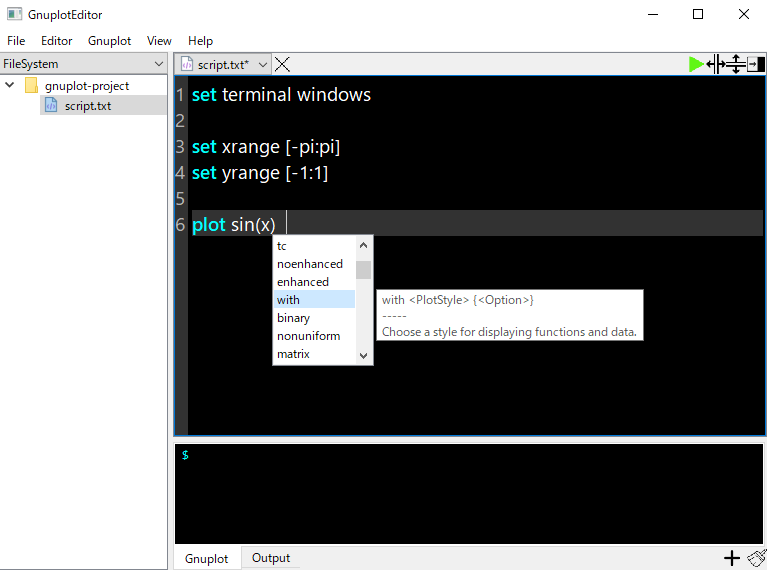
Task: Click the console prompt '$' input area
Action: (x=469, y=493)
